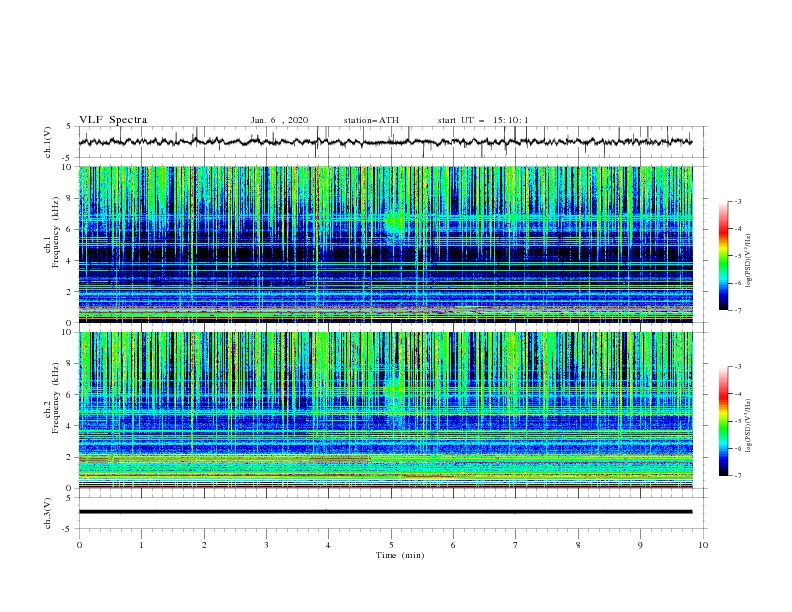Click the "-5" voltage tick on ch.3(V) axis
The height and width of the screenshot is (612, 792).
pyautogui.click(x=68, y=529)
